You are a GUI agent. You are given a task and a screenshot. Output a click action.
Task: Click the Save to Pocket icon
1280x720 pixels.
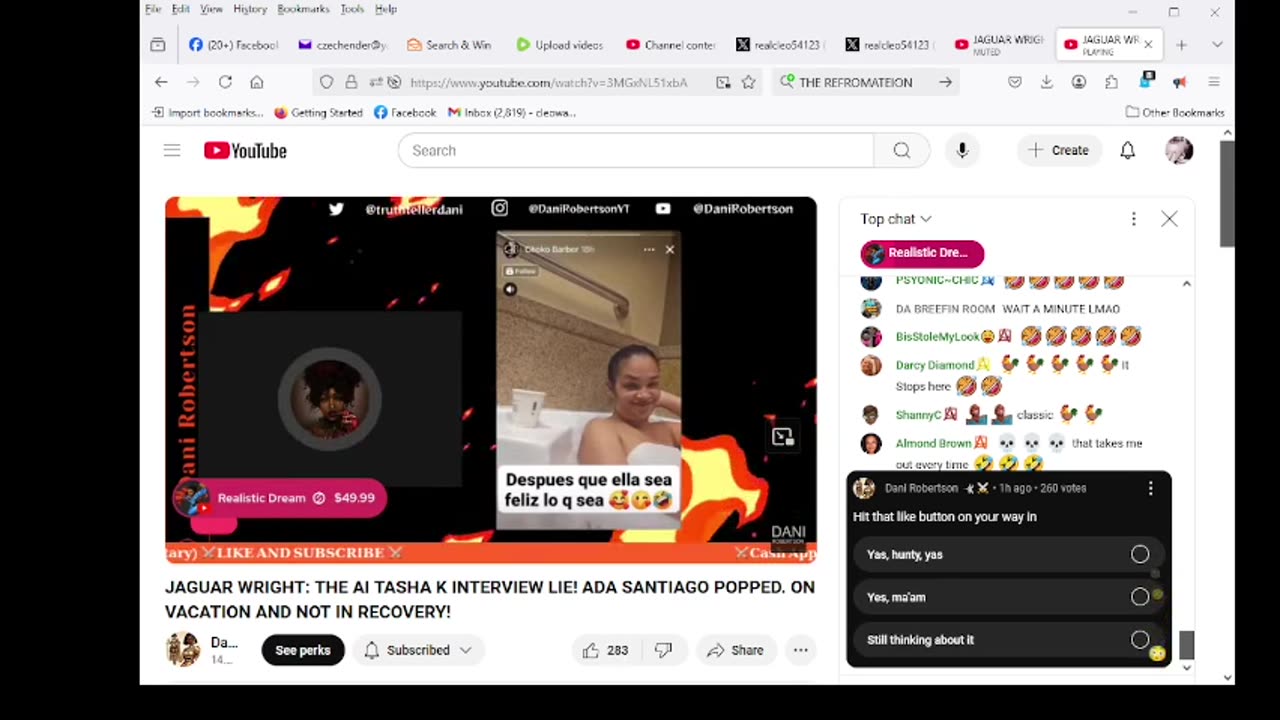tap(1014, 82)
